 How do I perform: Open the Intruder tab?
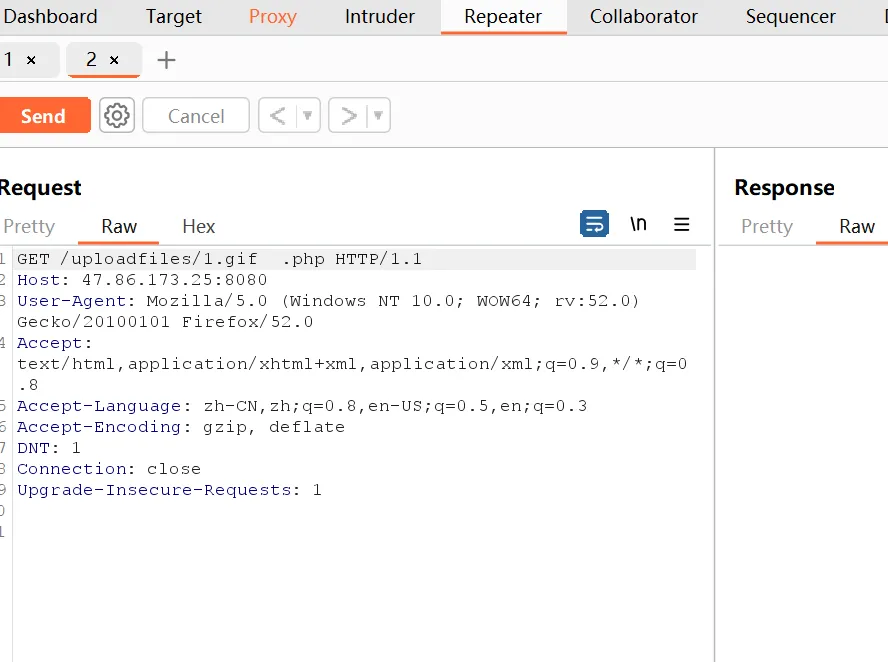380,17
